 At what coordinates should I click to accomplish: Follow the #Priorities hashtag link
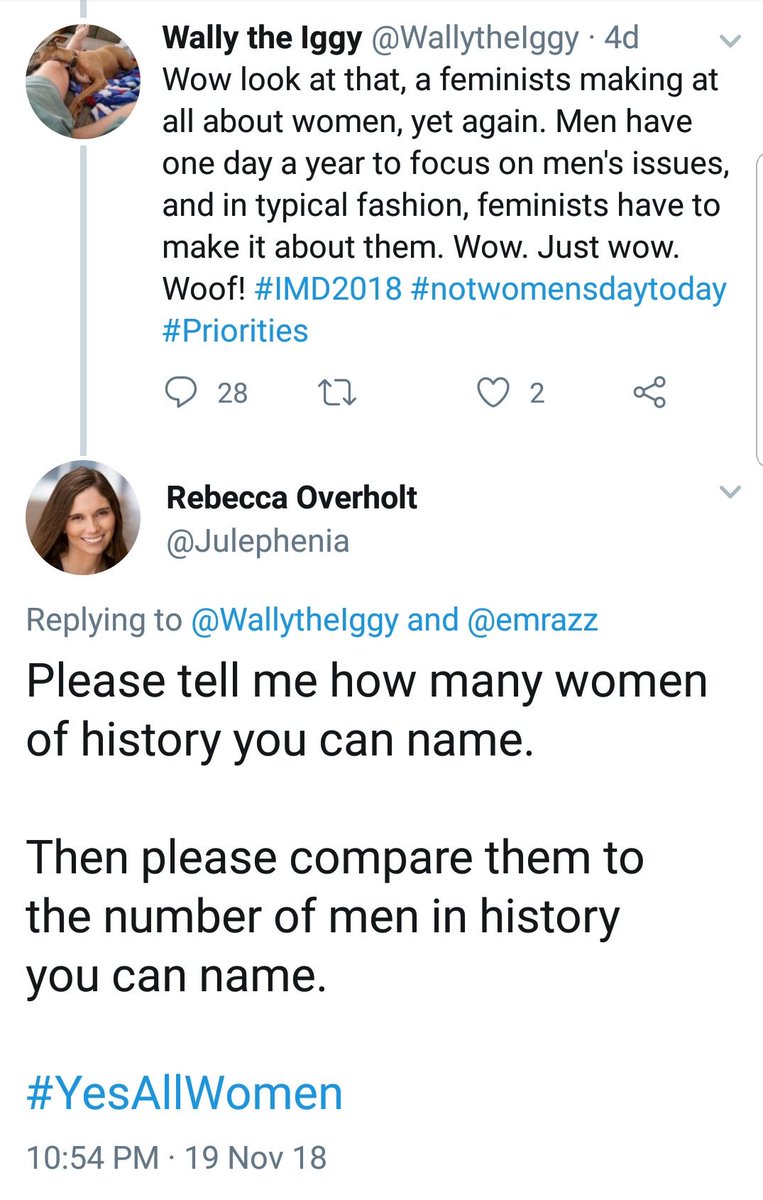pyautogui.click(x=235, y=330)
